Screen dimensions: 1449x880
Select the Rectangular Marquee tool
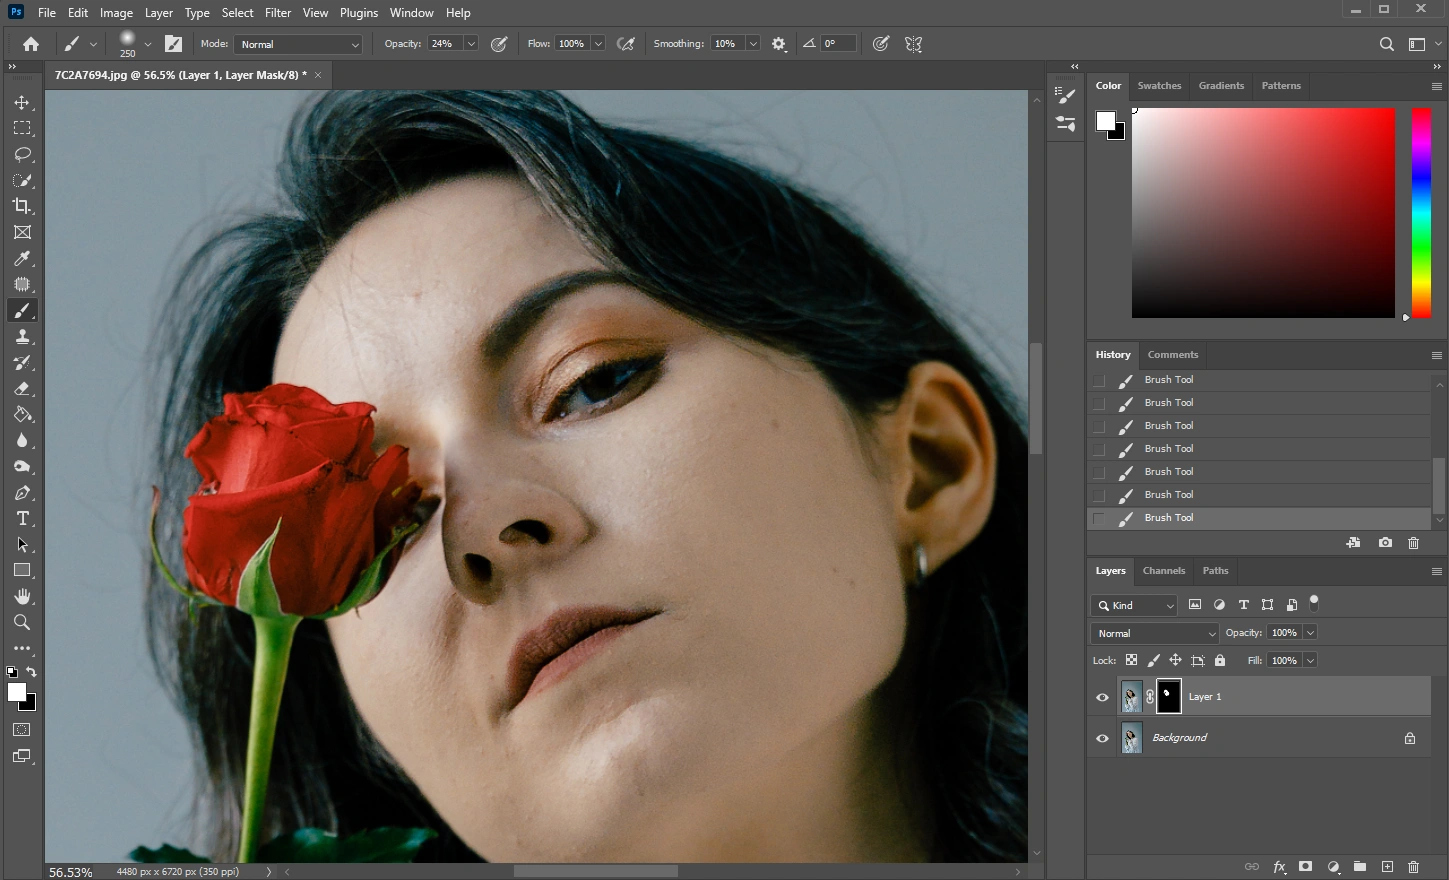(22, 129)
